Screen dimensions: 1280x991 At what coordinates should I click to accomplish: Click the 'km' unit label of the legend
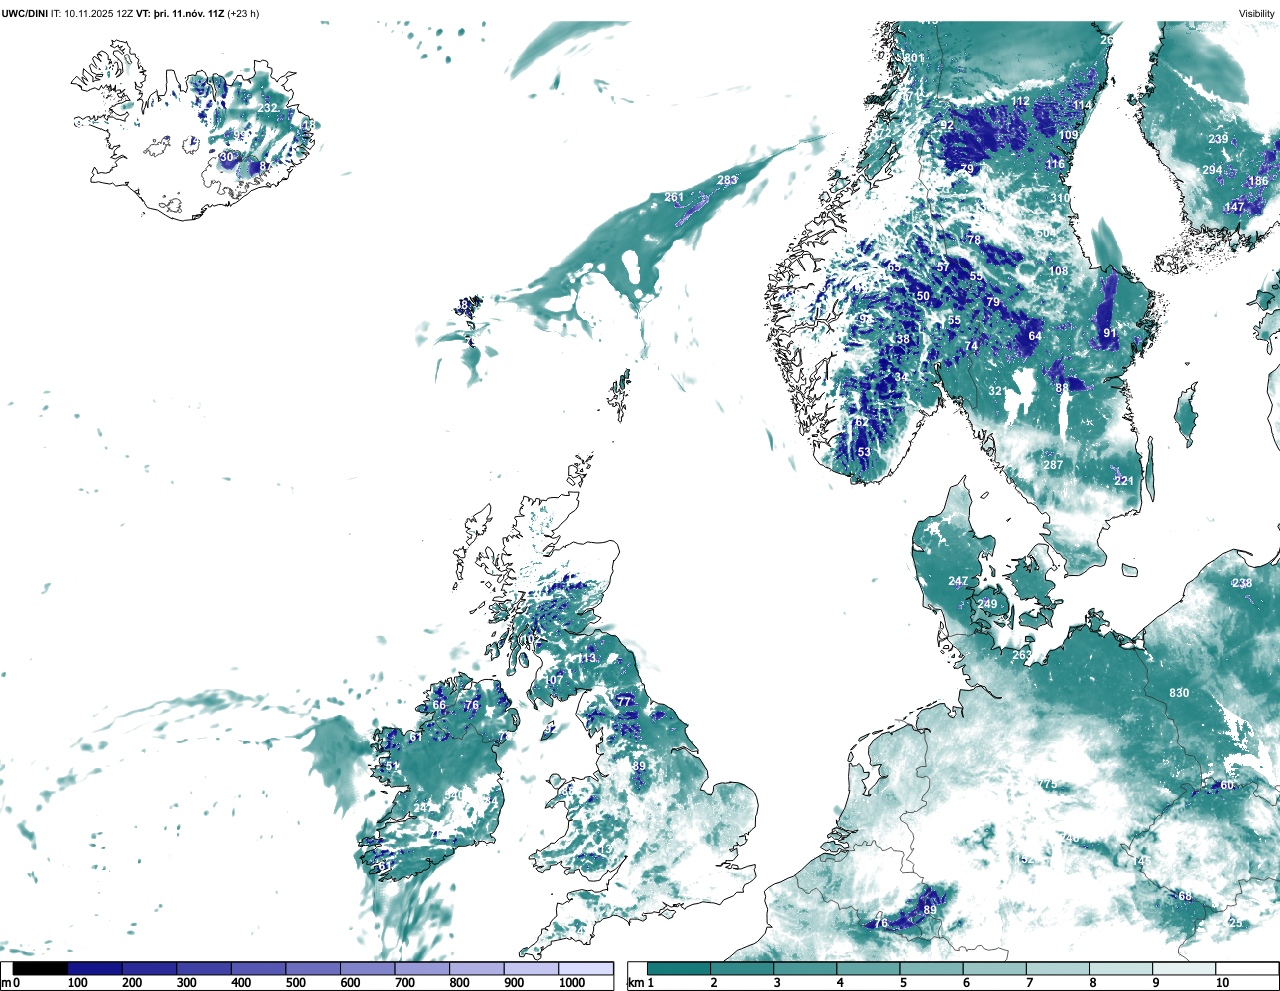click(636, 983)
